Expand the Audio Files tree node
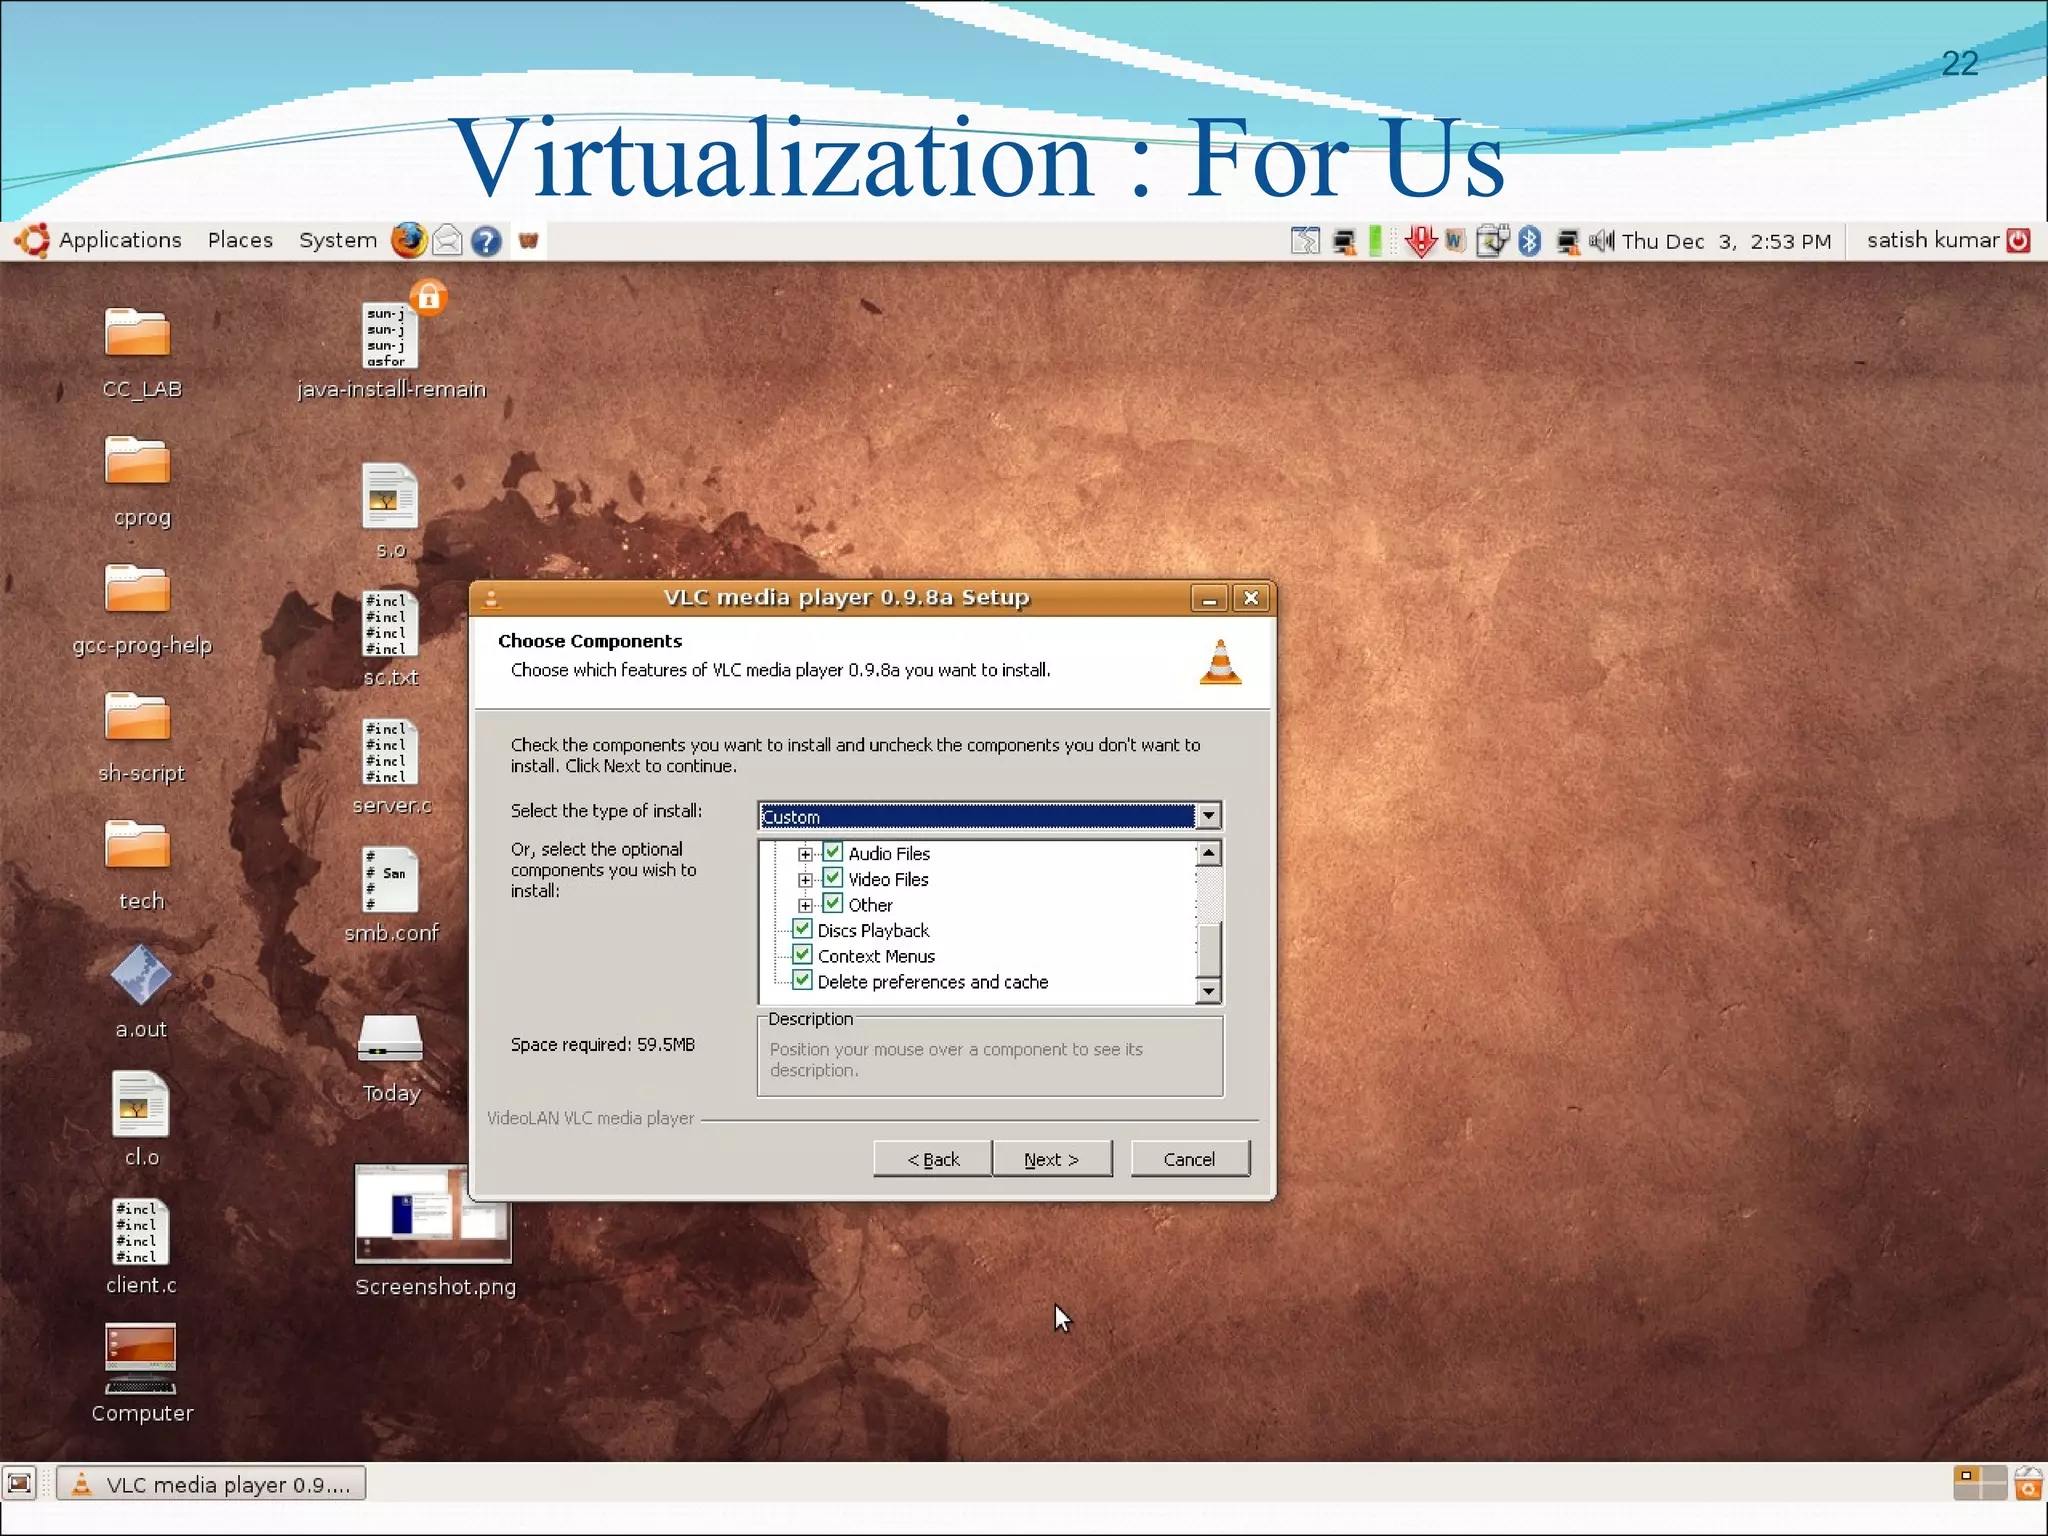 point(805,854)
